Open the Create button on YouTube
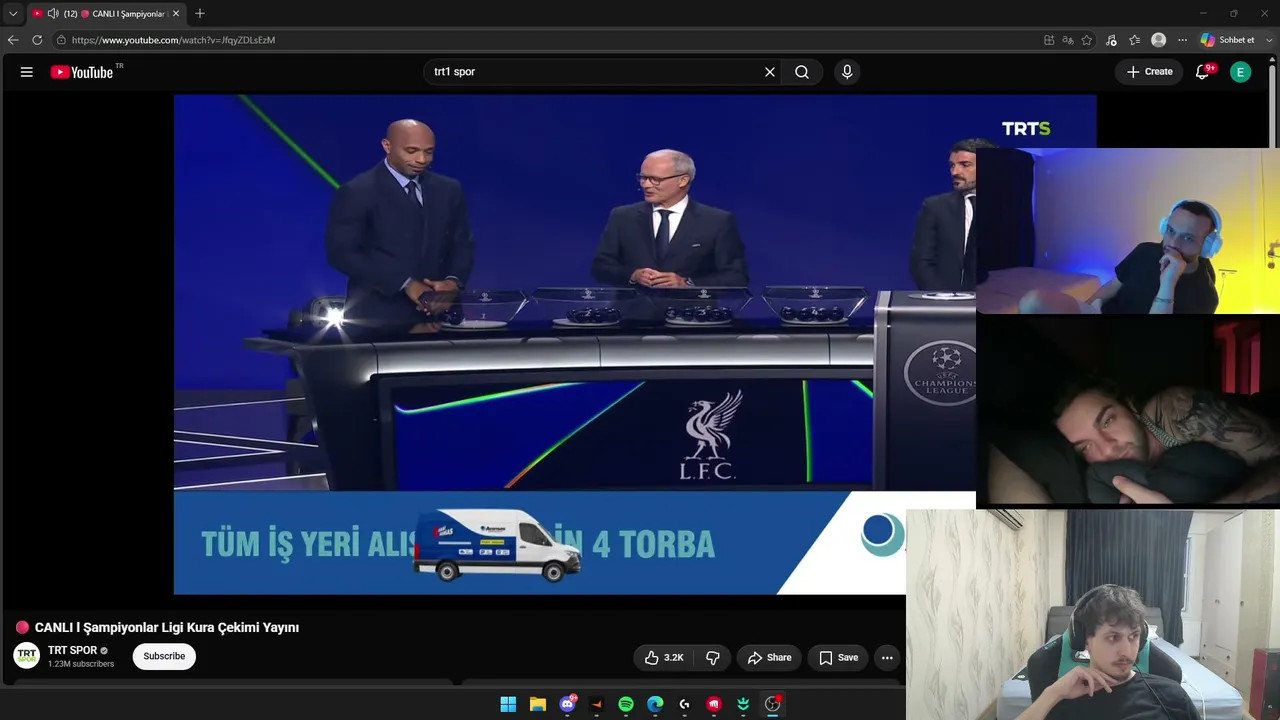Screen dimensions: 1280x720 (x=1149, y=72)
